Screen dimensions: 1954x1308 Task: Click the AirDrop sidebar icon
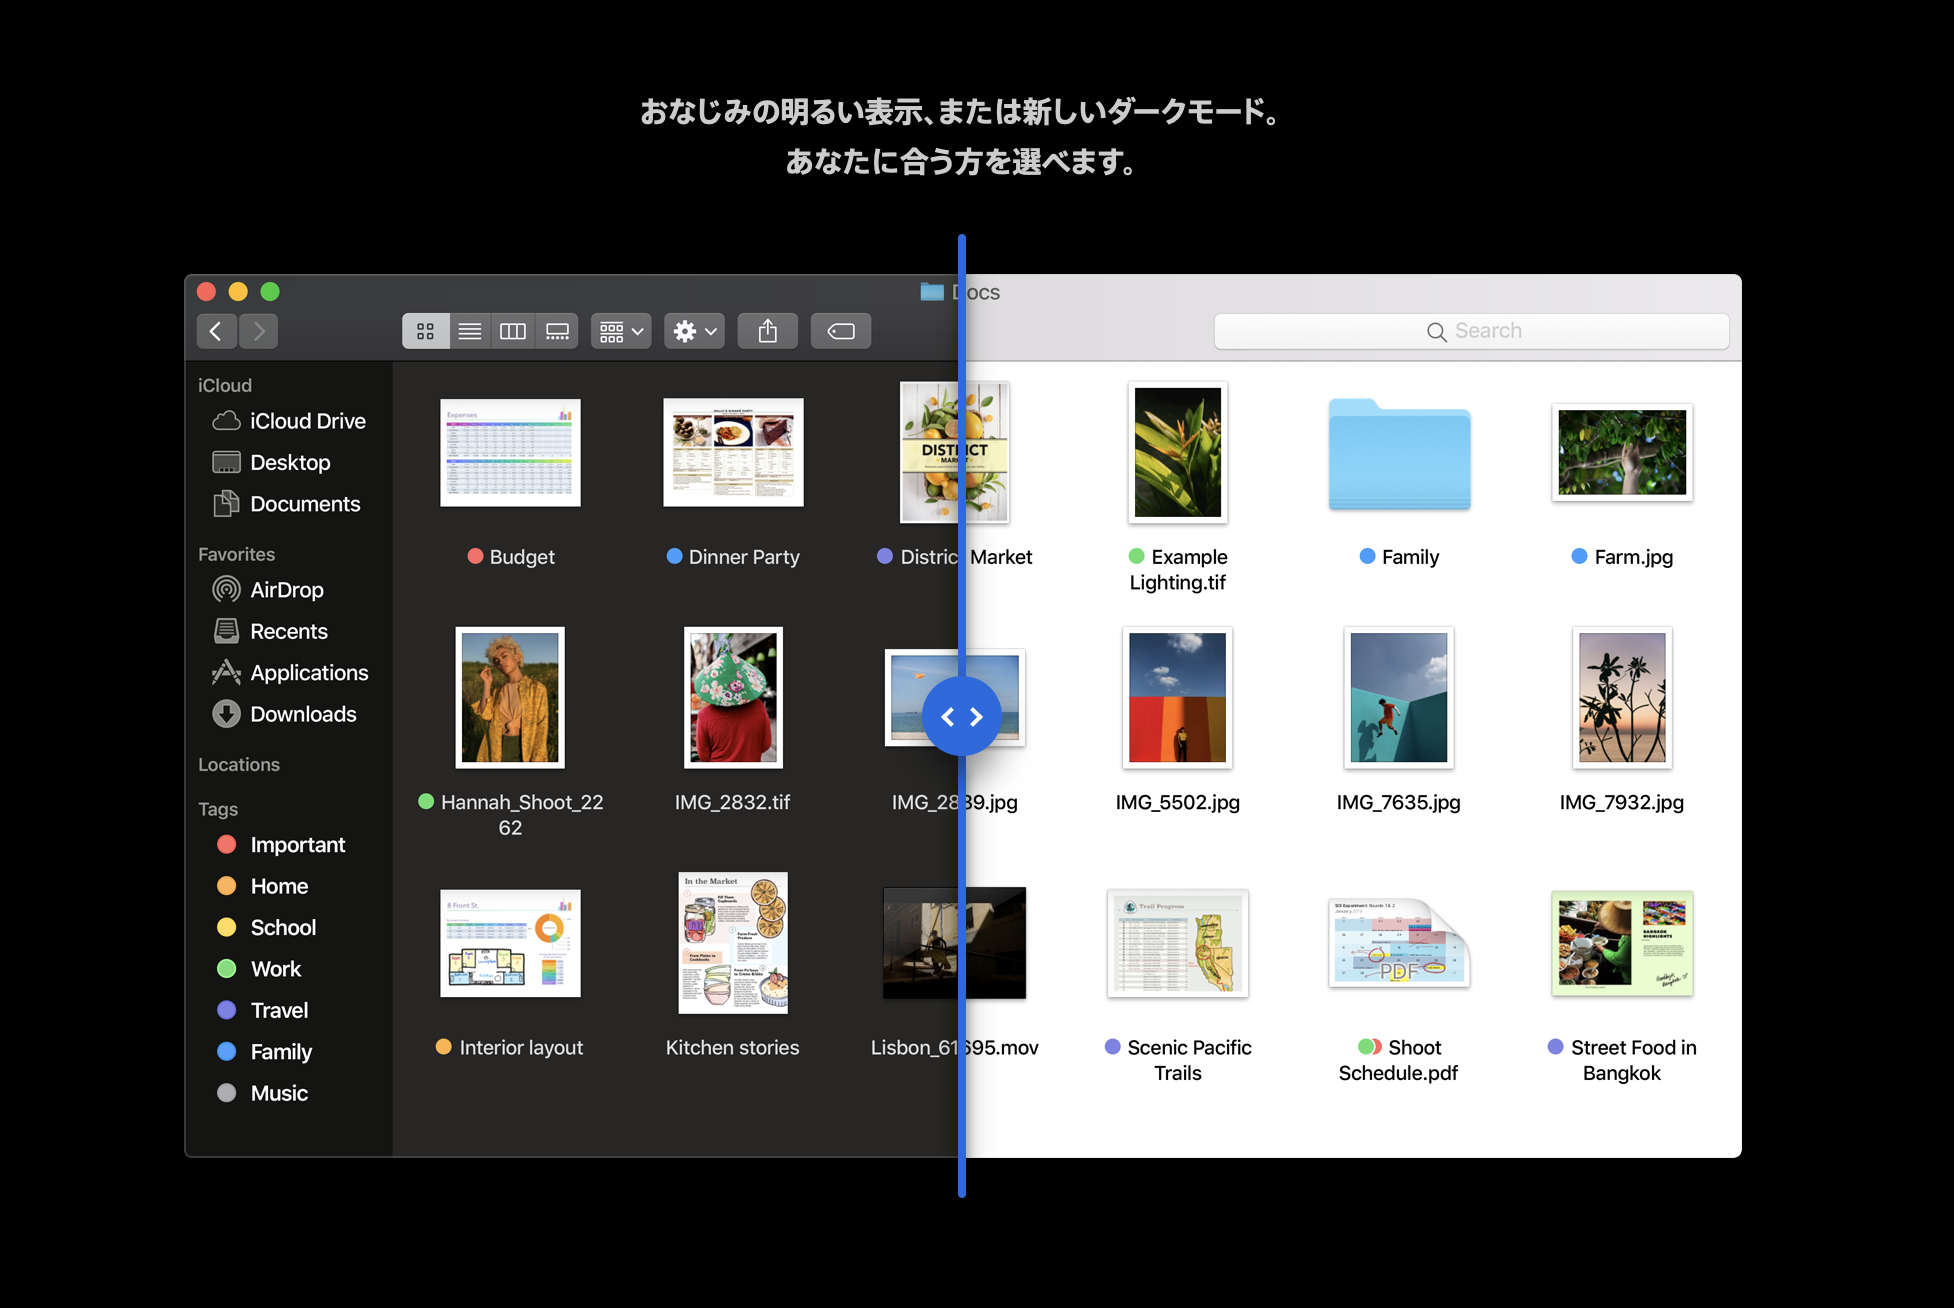[227, 590]
